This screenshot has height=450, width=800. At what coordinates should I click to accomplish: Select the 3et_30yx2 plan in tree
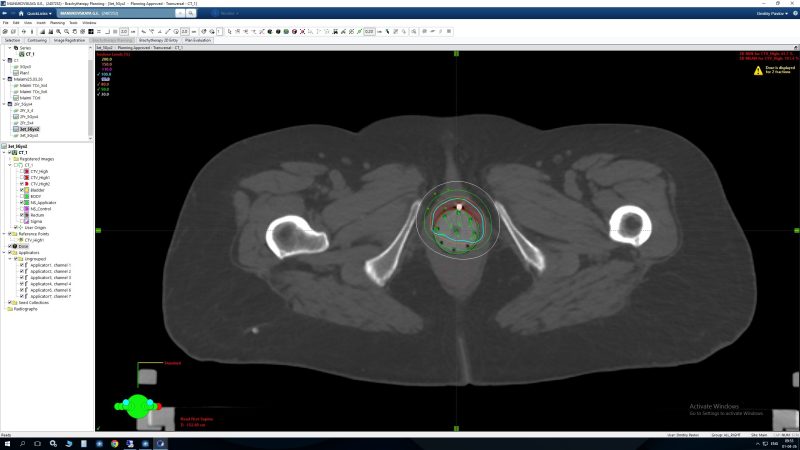[29, 129]
